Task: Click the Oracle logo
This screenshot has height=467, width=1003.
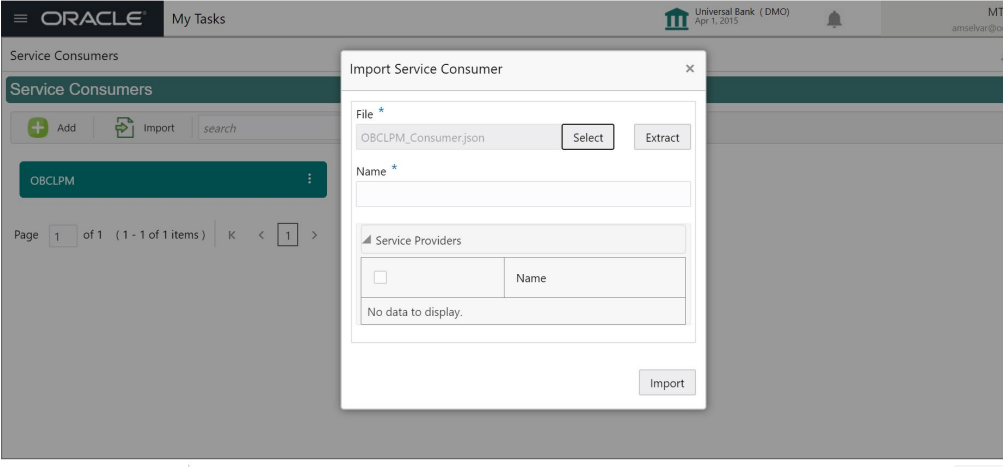Action: click(93, 19)
